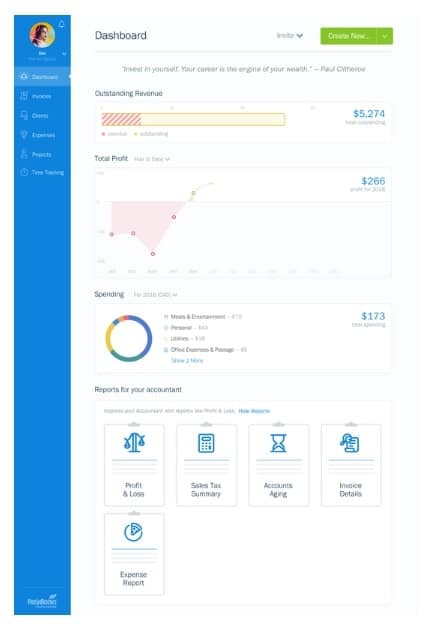The width and height of the screenshot is (439, 635).
Task: Open the Spending period dropdown
Action: 156,295
